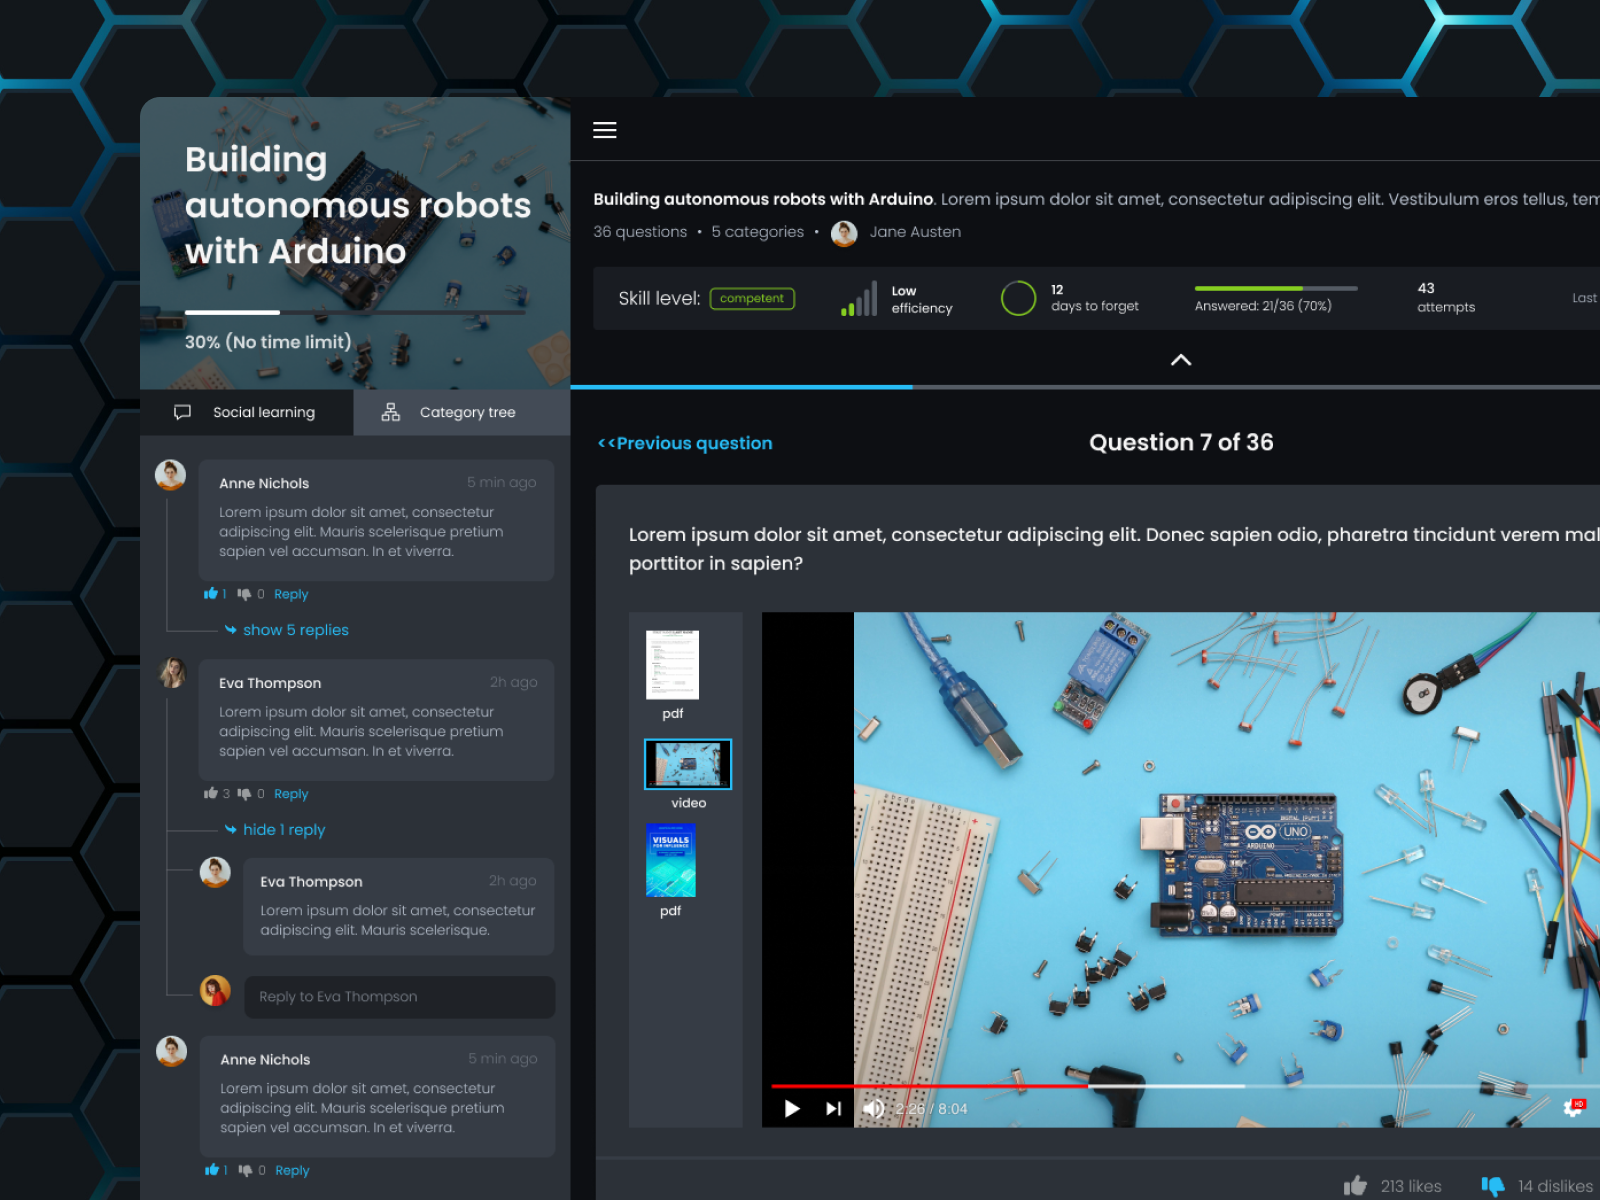Reply to Anne Nichols' comment
The image size is (1600, 1200).
(291, 593)
